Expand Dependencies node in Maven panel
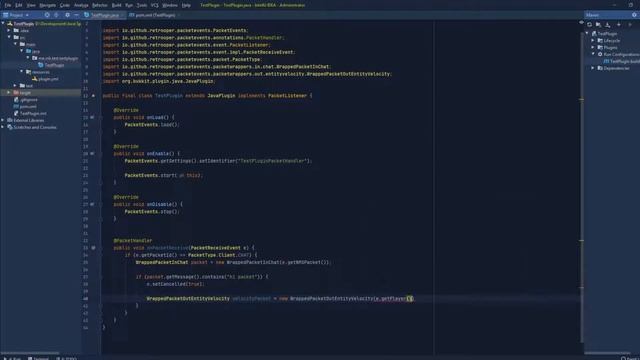Image resolution: width=640 pixels, height=360 pixels. (593, 68)
